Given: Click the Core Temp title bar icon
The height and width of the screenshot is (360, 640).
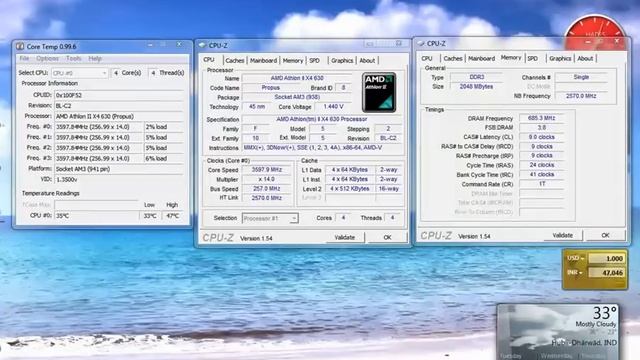Looking at the screenshot, I should (20, 47).
